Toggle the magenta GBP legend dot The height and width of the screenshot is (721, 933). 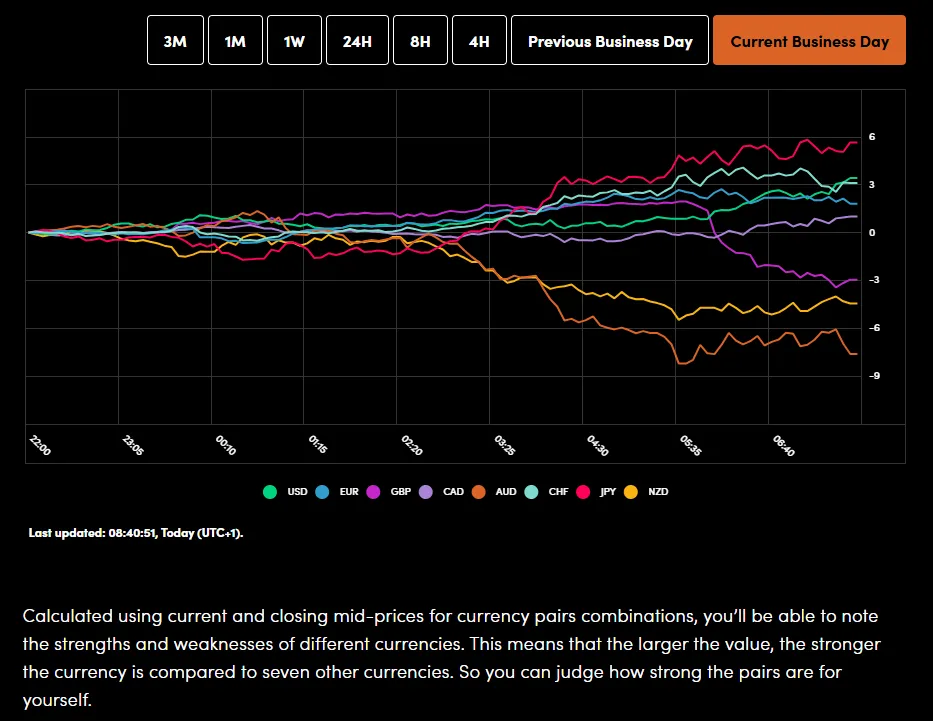click(373, 492)
